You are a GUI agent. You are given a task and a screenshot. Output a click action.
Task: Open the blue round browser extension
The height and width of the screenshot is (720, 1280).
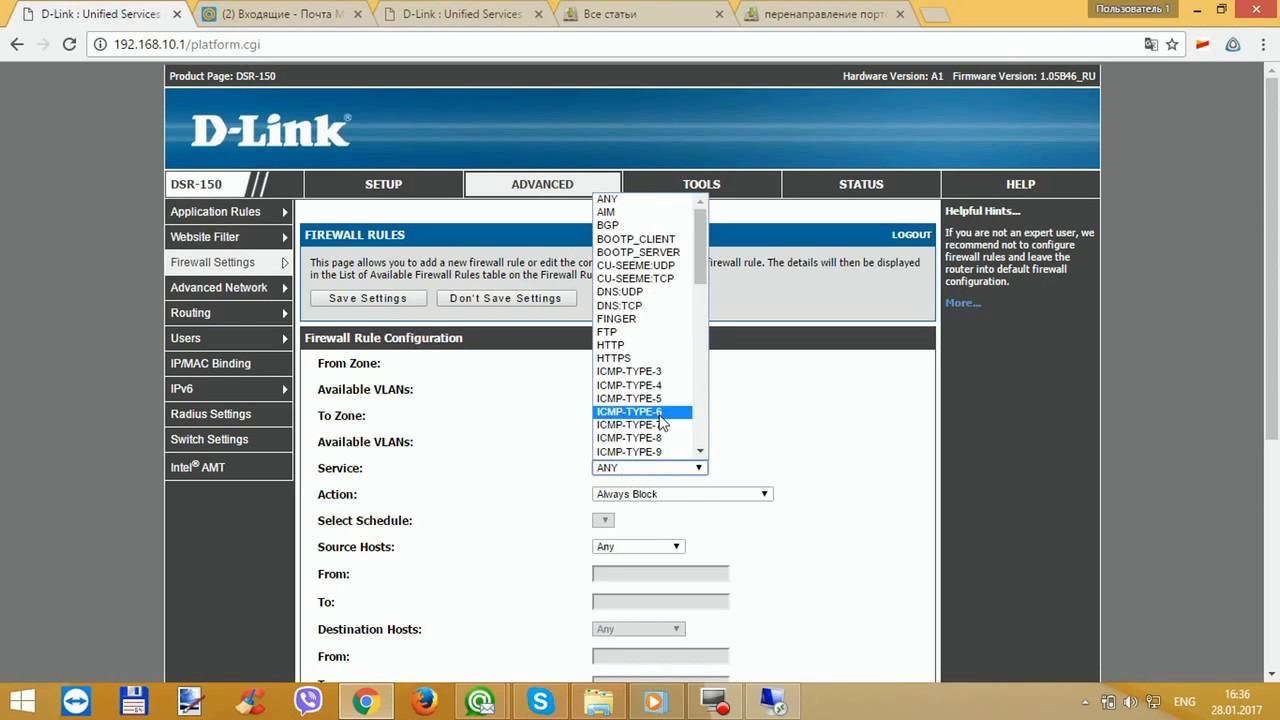(x=1233, y=44)
